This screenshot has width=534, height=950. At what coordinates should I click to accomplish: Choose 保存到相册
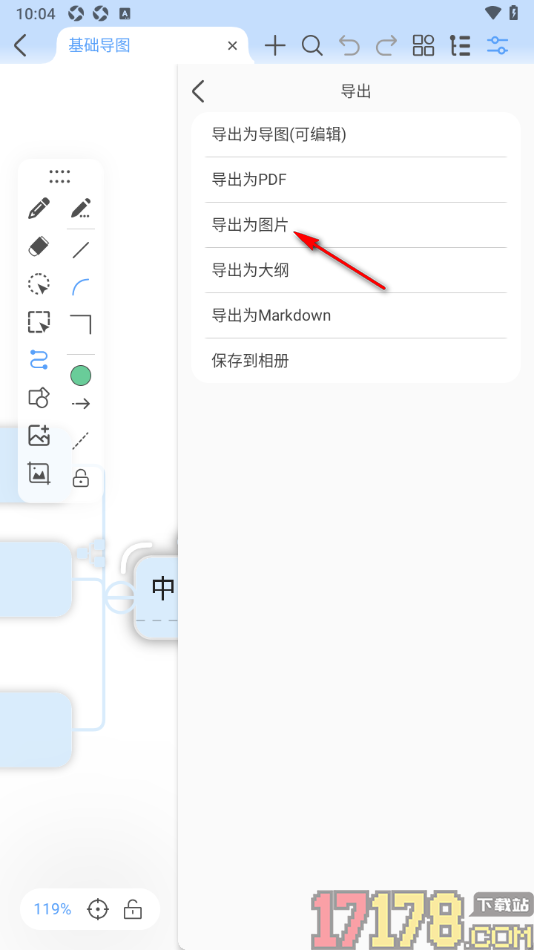356,361
